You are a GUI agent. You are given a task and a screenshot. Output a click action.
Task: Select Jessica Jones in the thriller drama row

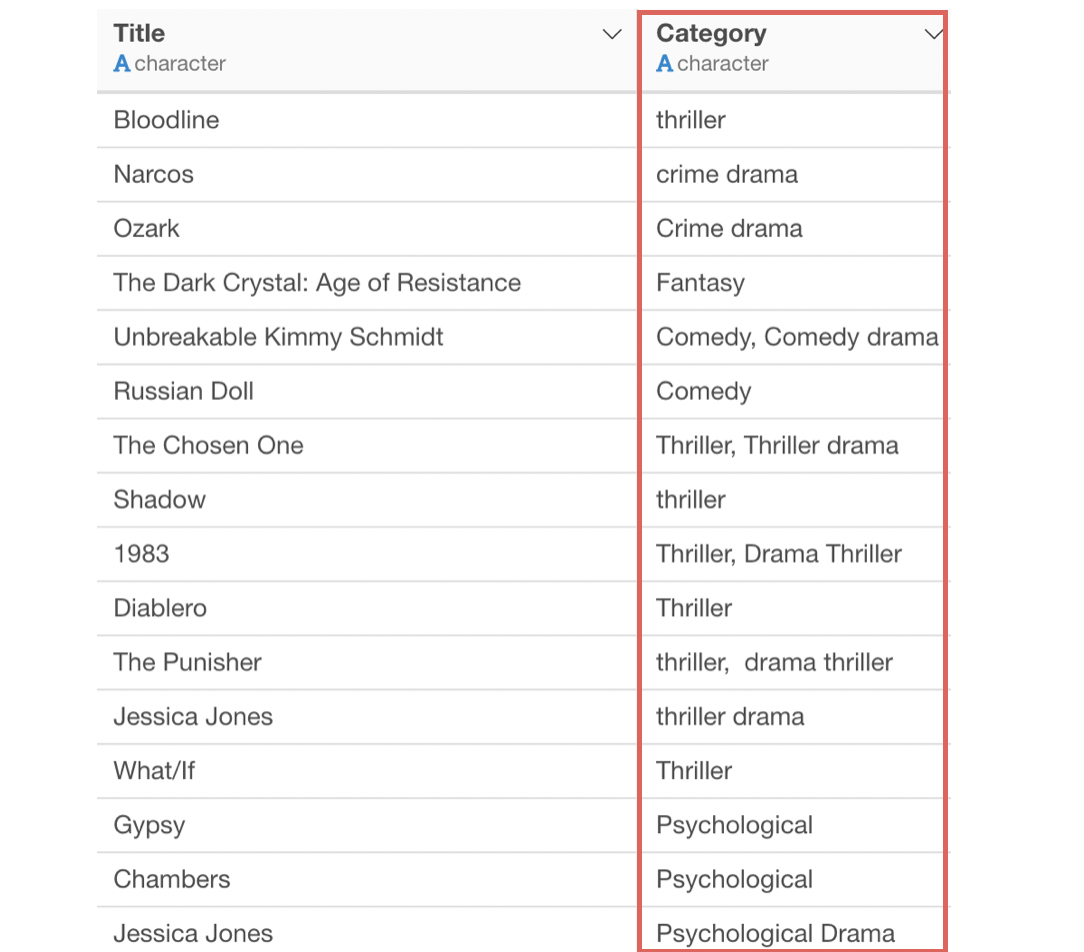click(367, 717)
